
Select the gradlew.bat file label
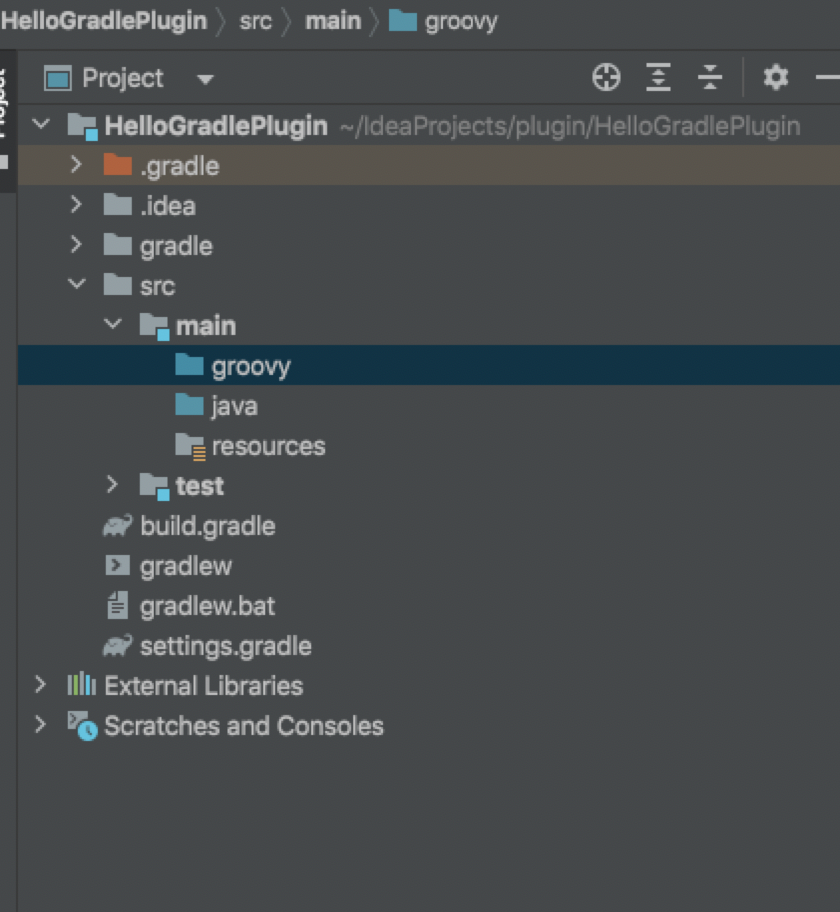(x=207, y=607)
